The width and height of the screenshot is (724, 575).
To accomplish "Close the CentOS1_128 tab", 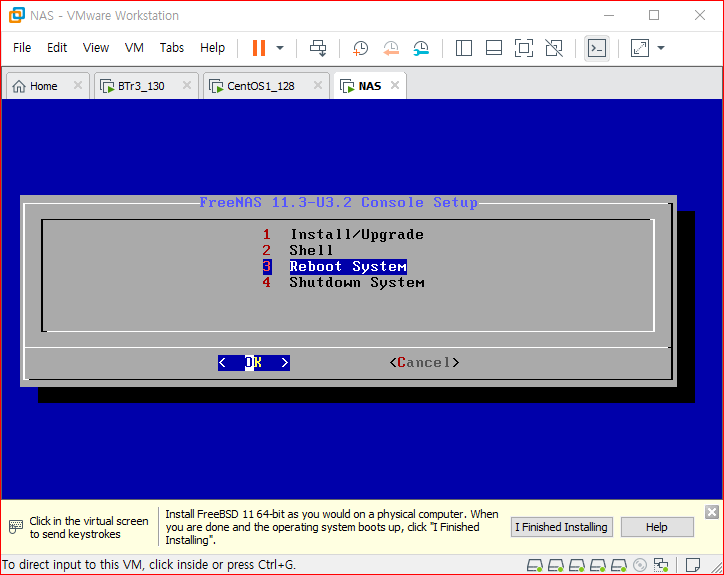I will (x=318, y=85).
